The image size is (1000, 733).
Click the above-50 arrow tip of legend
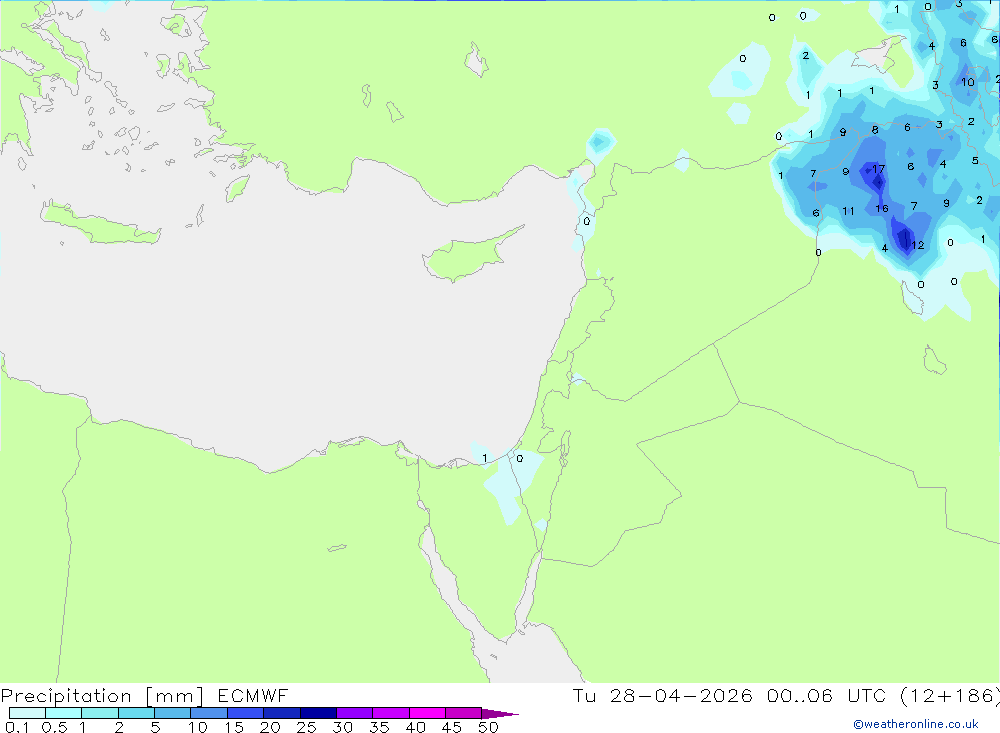[x=500, y=714]
